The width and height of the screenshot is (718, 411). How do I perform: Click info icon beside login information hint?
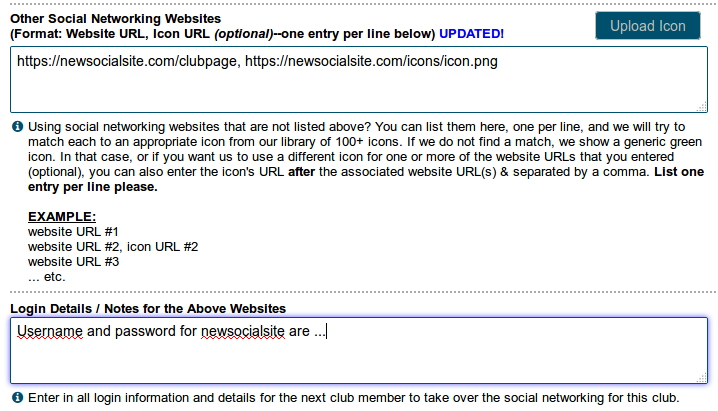point(17,397)
